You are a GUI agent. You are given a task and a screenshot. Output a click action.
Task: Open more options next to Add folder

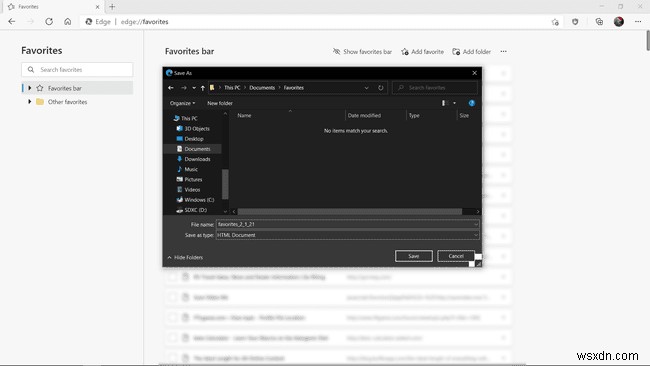click(x=503, y=51)
